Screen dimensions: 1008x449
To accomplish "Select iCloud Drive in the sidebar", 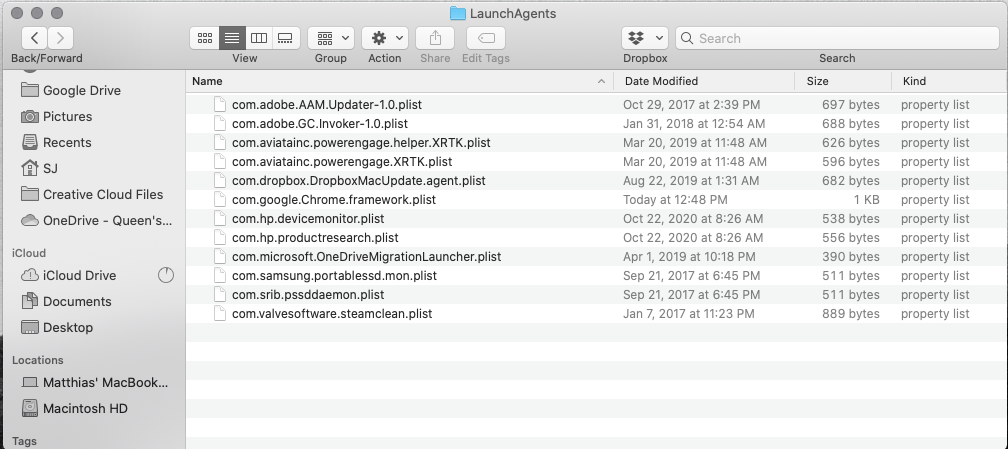I will coord(79,275).
